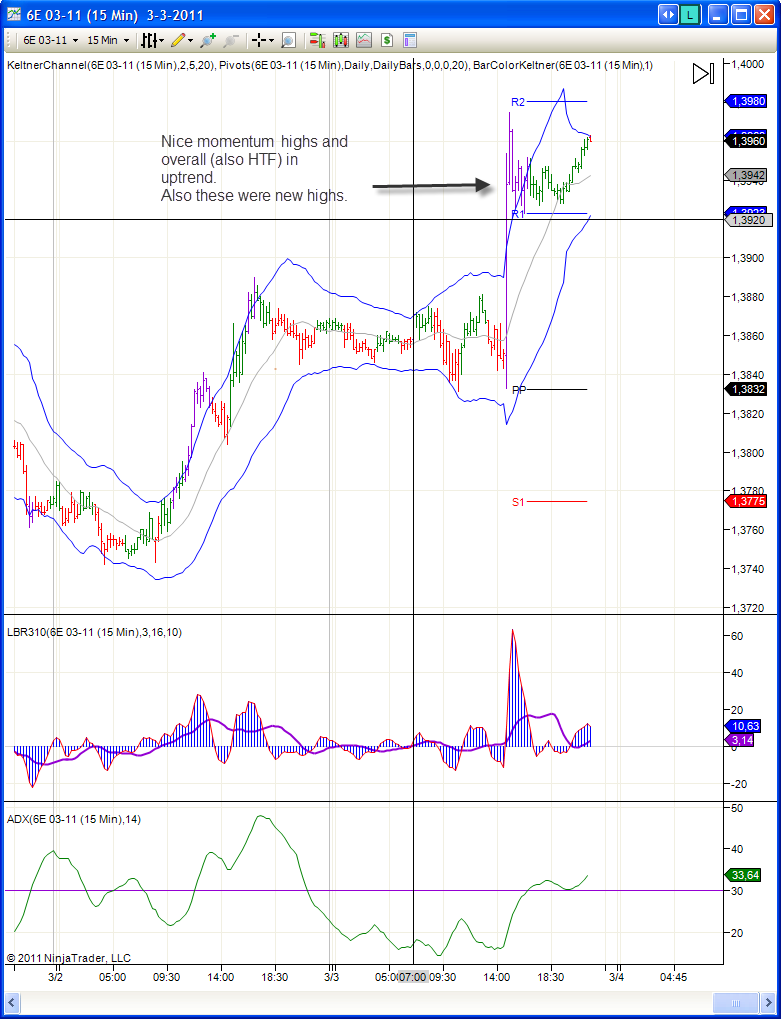The width and height of the screenshot is (781, 1019).
Task: Click the chart style bars icon
Action: tap(149, 40)
